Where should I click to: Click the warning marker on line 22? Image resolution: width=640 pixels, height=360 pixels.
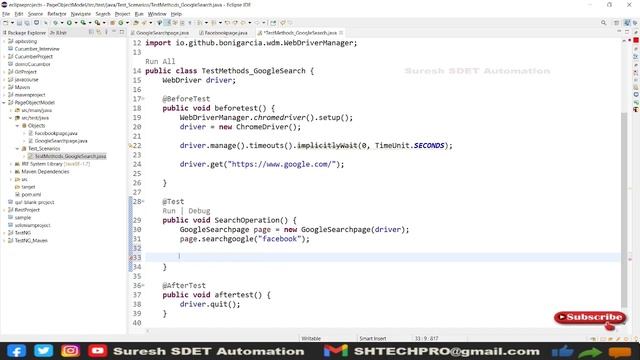131,146
